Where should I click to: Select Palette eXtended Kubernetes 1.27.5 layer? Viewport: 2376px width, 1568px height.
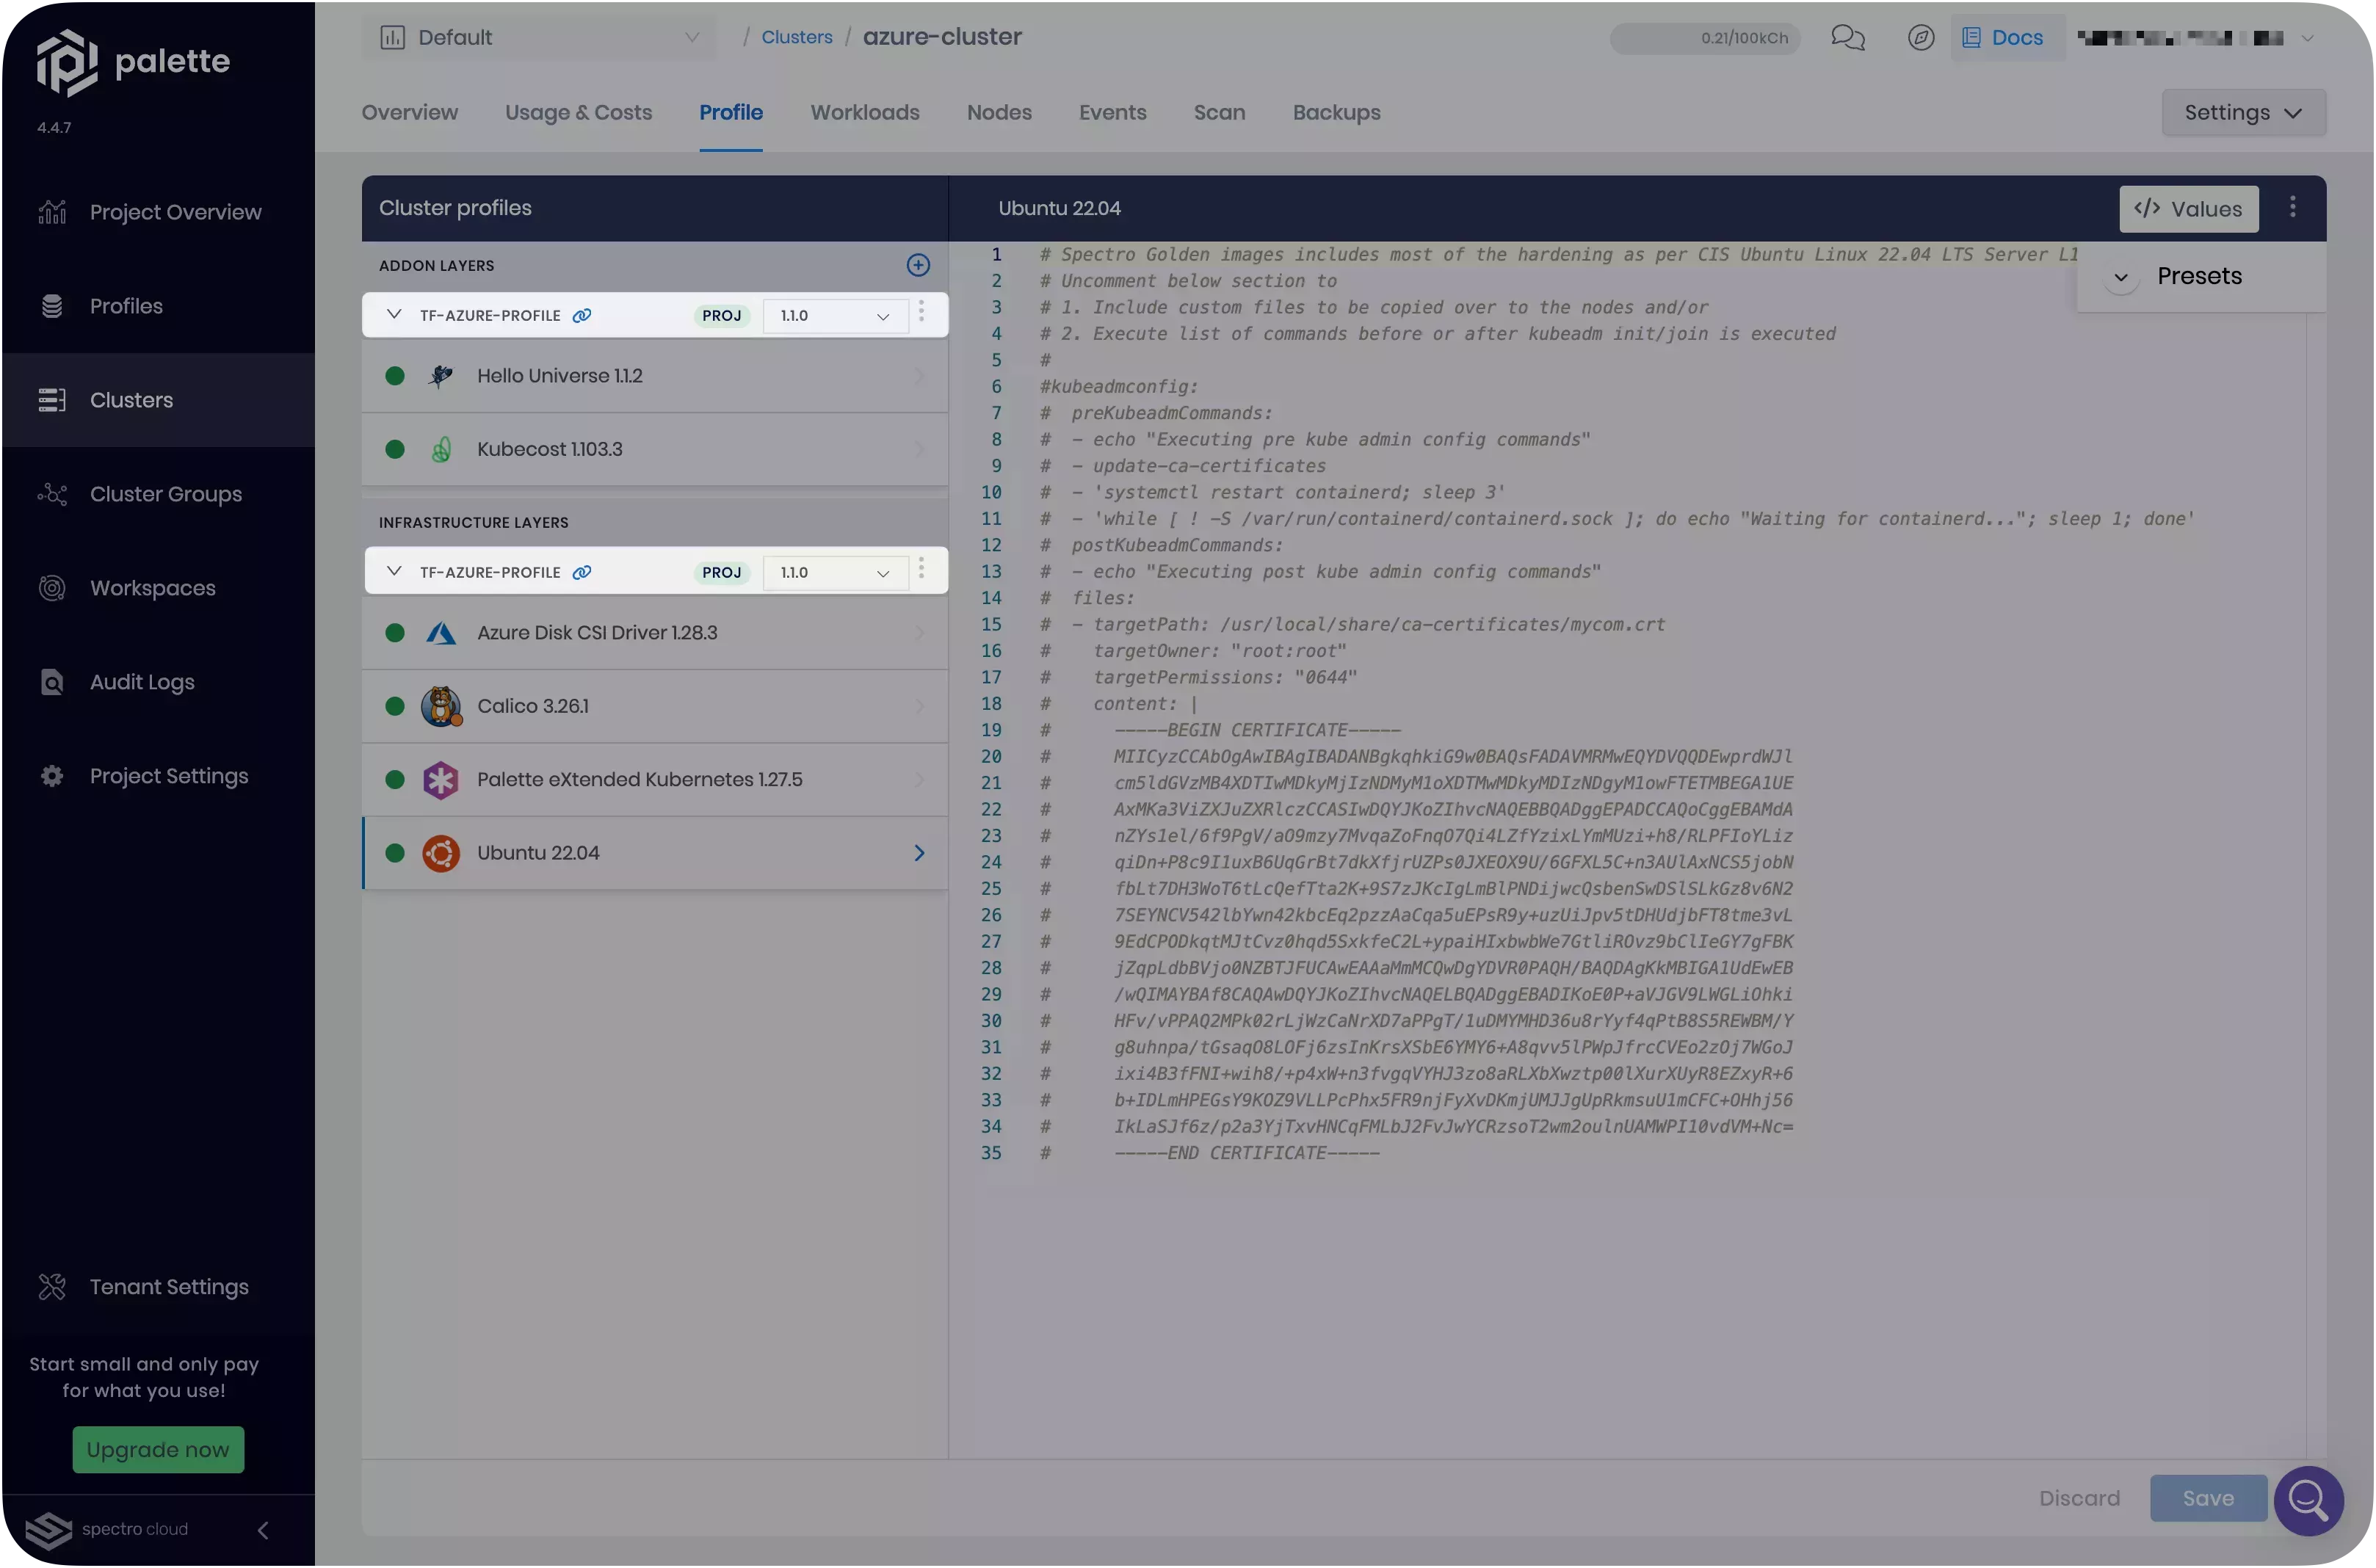tap(655, 780)
